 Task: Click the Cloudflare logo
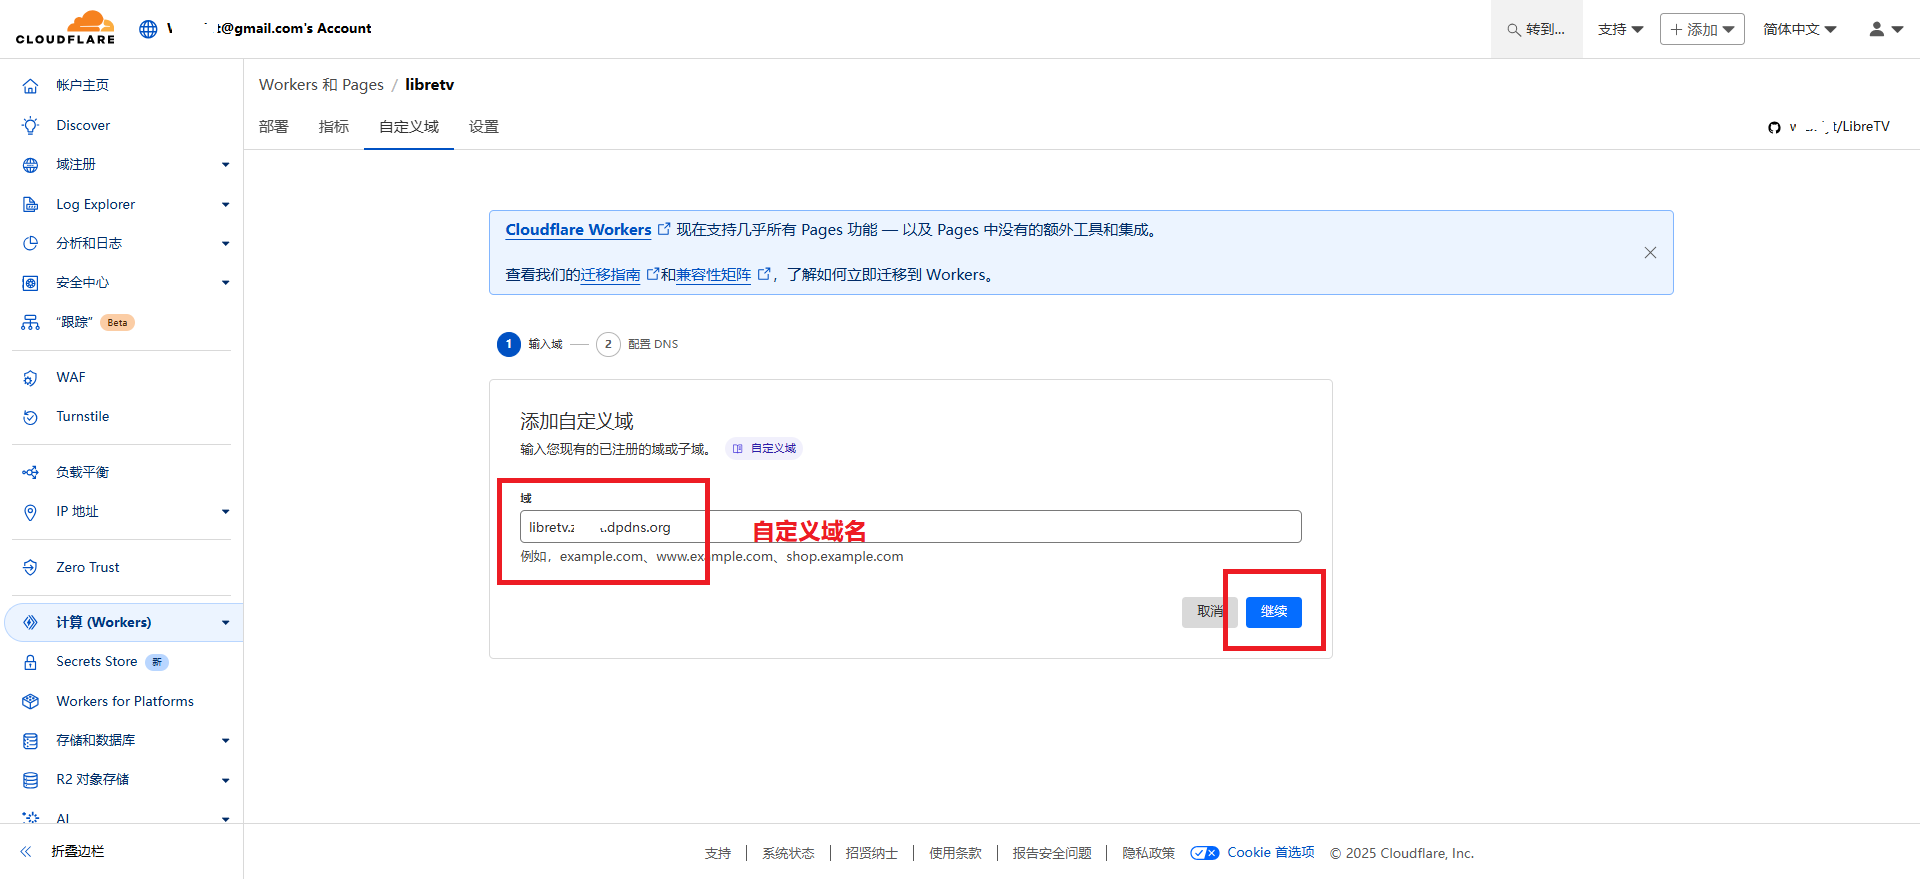coord(65,28)
